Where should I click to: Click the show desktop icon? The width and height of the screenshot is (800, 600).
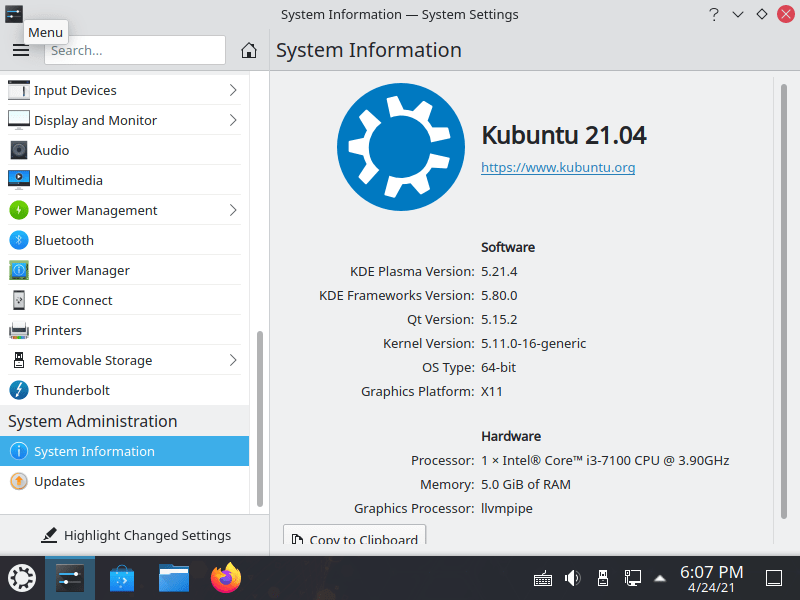[774, 578]
